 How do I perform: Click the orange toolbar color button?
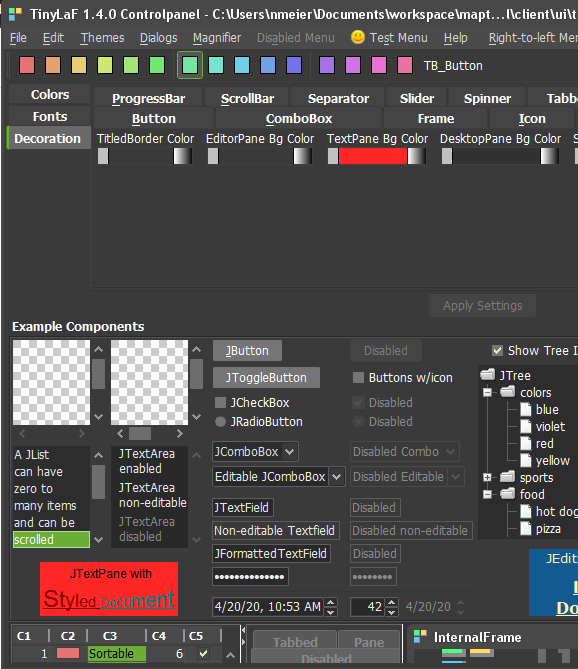[x=53, y=65]
